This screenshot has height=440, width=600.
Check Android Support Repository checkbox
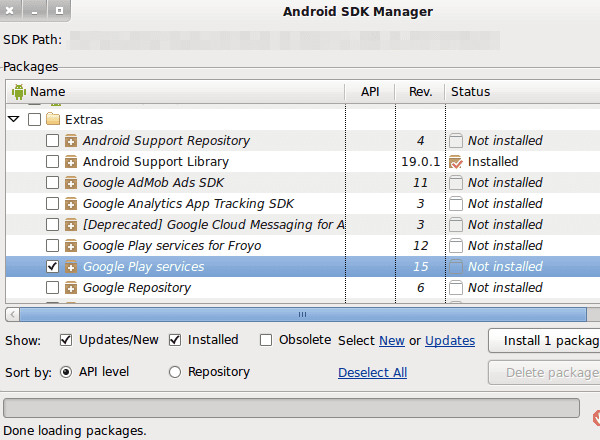pos(52,140)
